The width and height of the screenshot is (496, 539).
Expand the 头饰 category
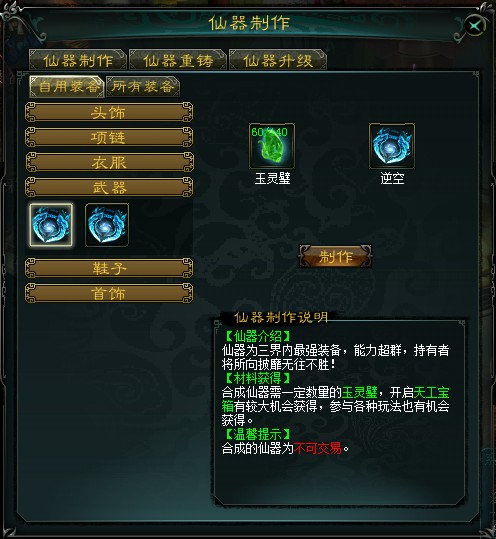pyautogui.click(x=109, y=112)
